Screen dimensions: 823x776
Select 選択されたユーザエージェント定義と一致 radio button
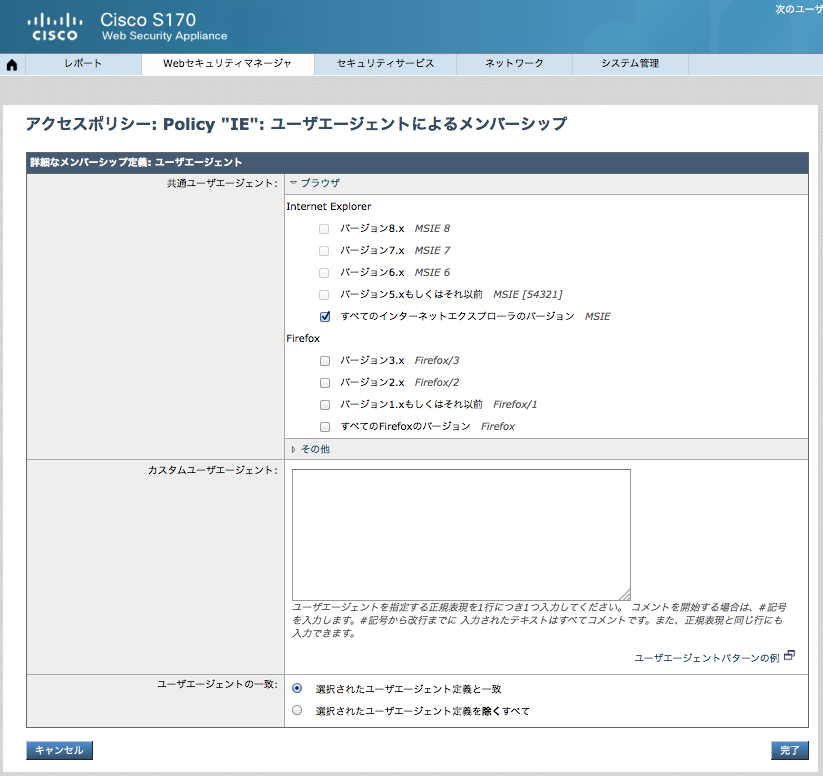(297, 688)
